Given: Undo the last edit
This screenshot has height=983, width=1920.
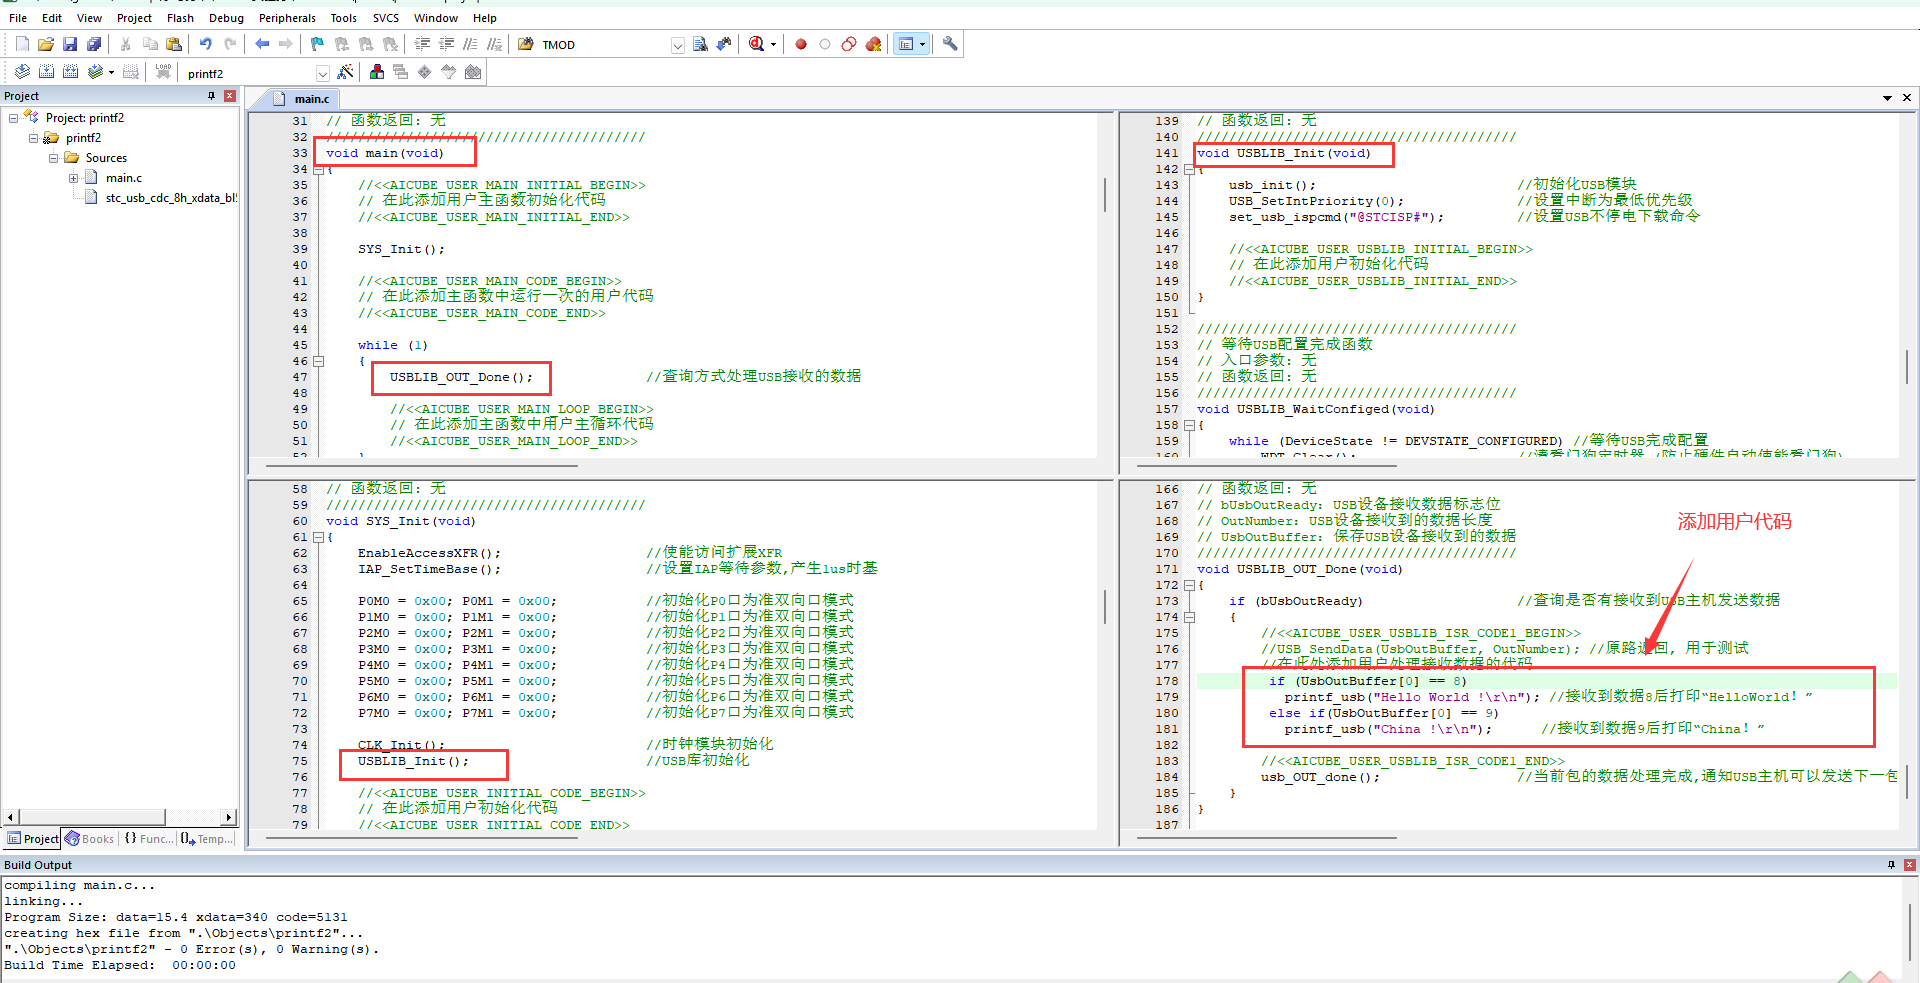Looking at the screenshot, I should pos(206,44).
